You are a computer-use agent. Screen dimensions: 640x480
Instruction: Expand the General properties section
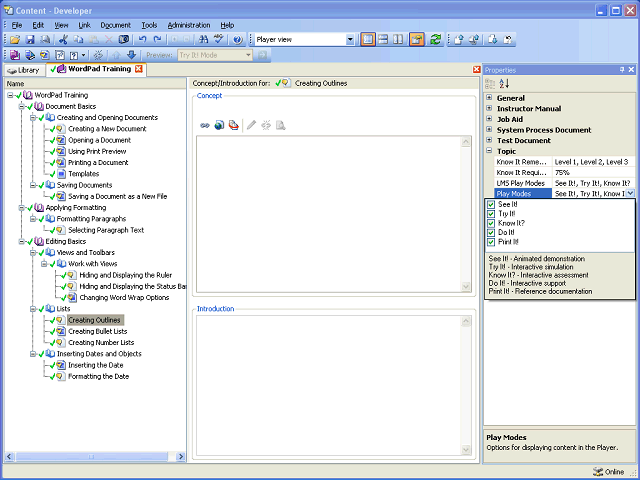coord(489,98)
